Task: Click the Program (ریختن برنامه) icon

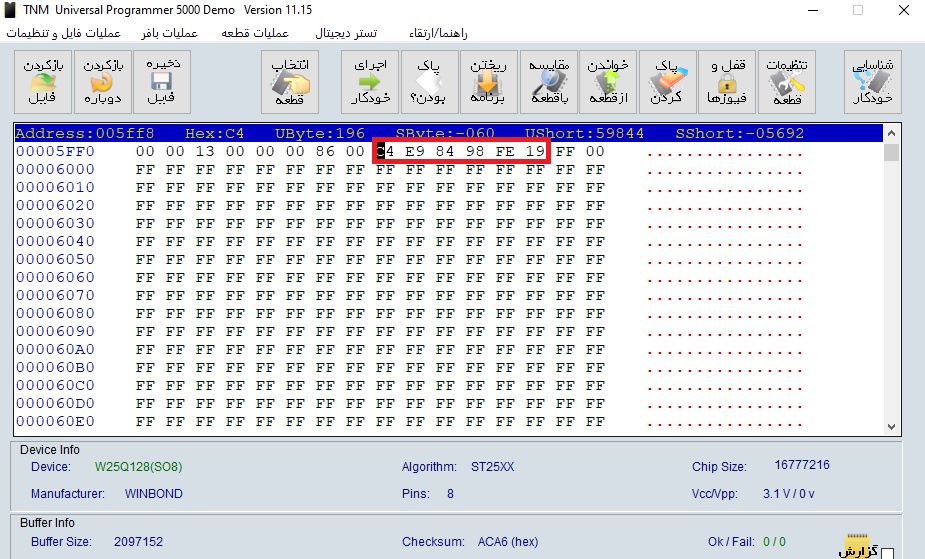Action: tap(488, 81)
